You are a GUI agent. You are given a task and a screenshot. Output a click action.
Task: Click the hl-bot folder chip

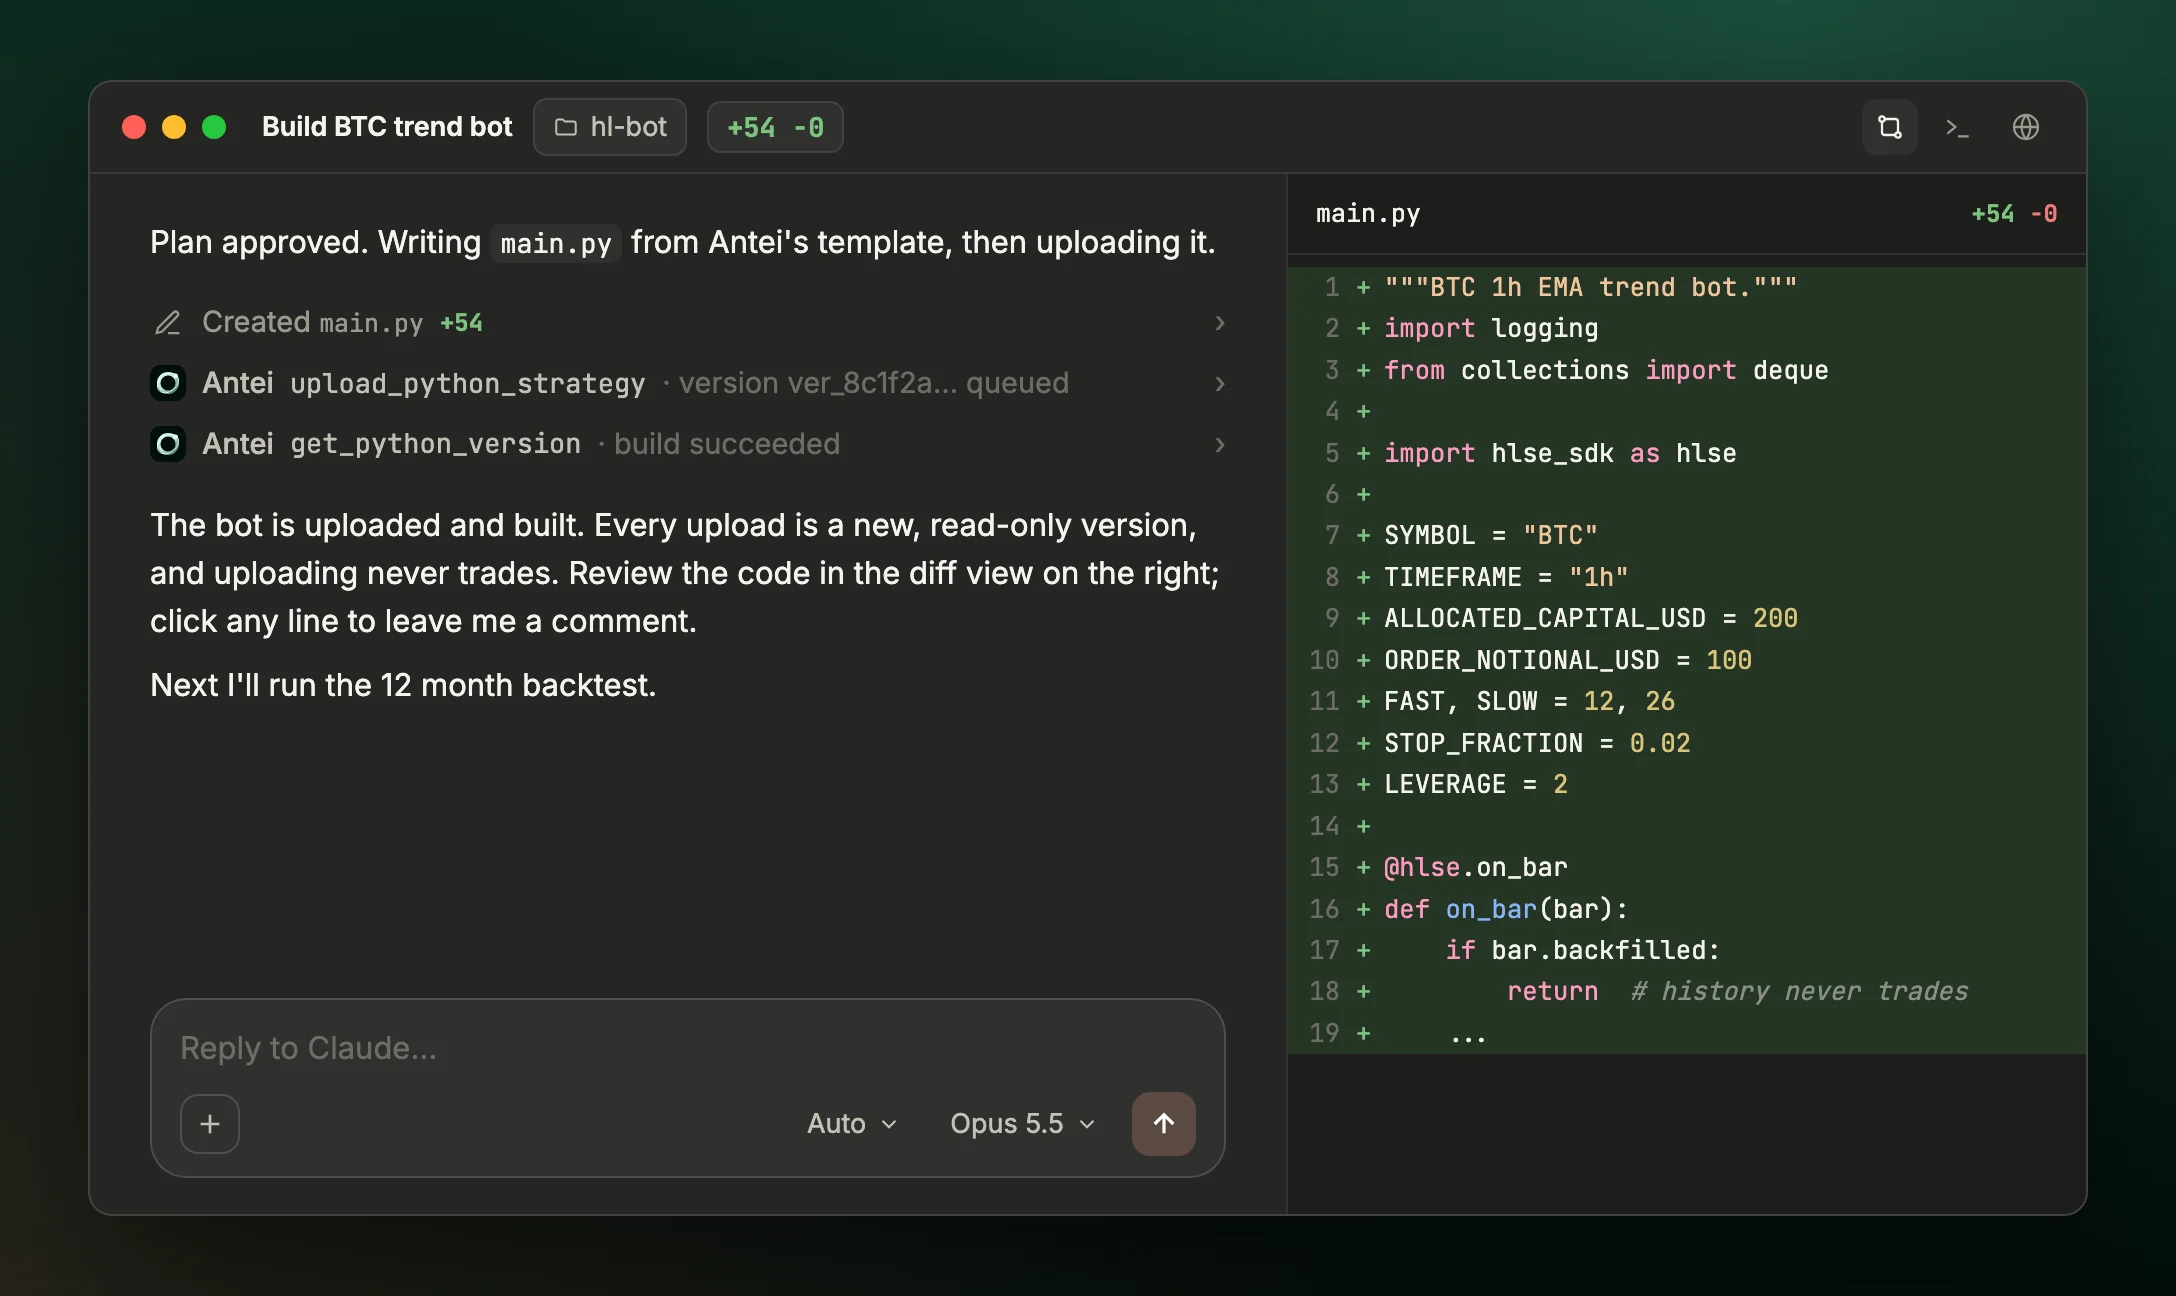[610, 127]
